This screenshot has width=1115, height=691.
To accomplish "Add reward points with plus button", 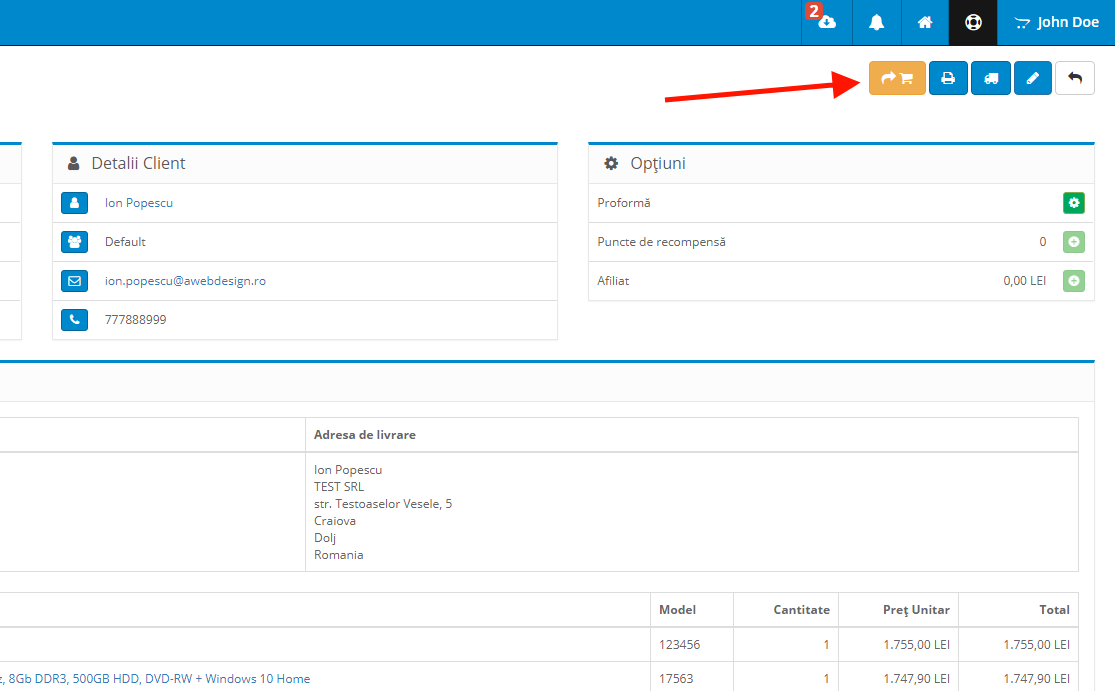I will (x=1073, y=242).
